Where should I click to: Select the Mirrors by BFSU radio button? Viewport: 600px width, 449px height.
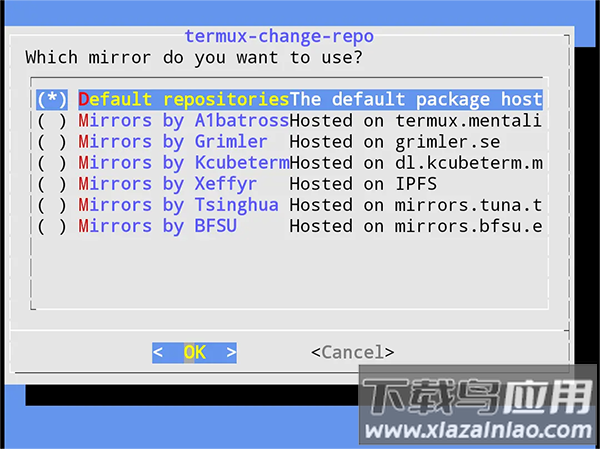pyautogui.click(x=52, y=226)
